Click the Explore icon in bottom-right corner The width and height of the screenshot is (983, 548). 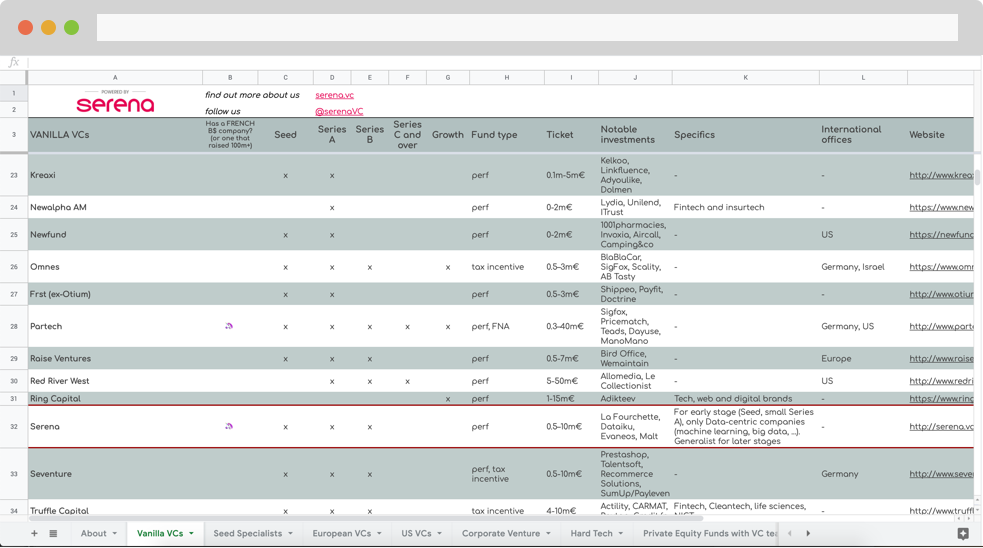[962, 534]
